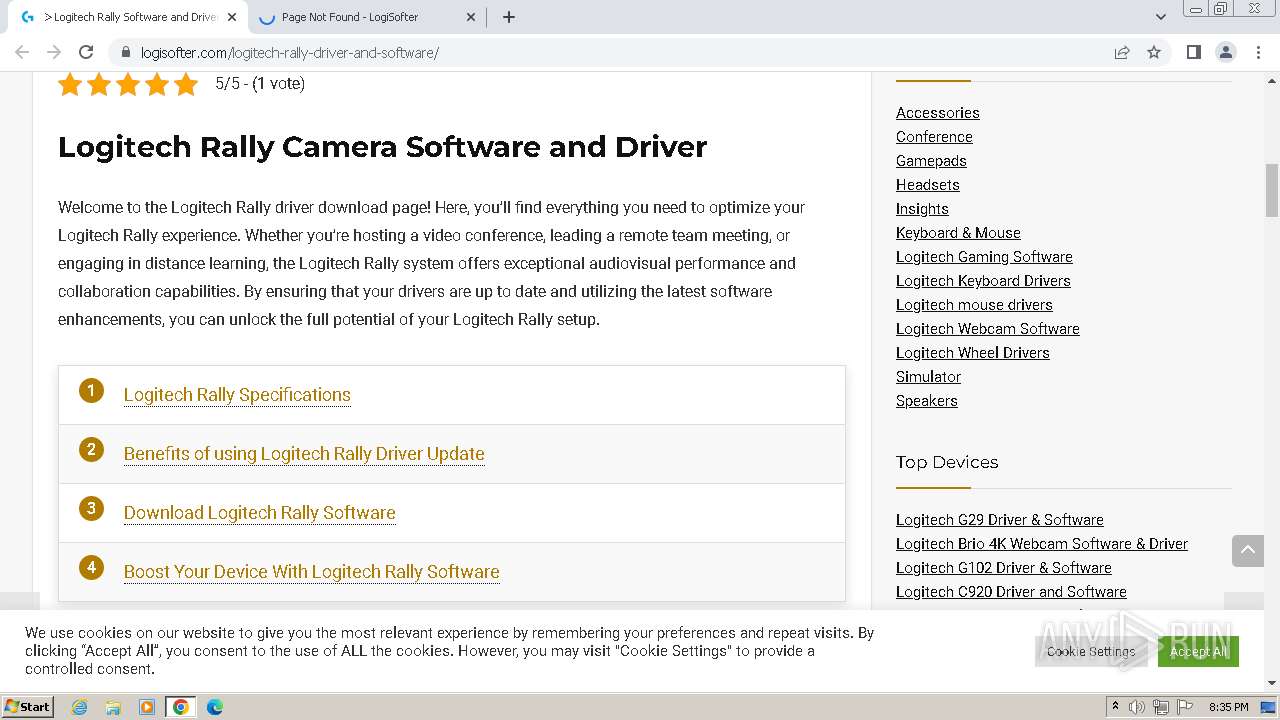Screen dimensions: 1280x720
Task: Accept all cookies
Action: 1198,651
